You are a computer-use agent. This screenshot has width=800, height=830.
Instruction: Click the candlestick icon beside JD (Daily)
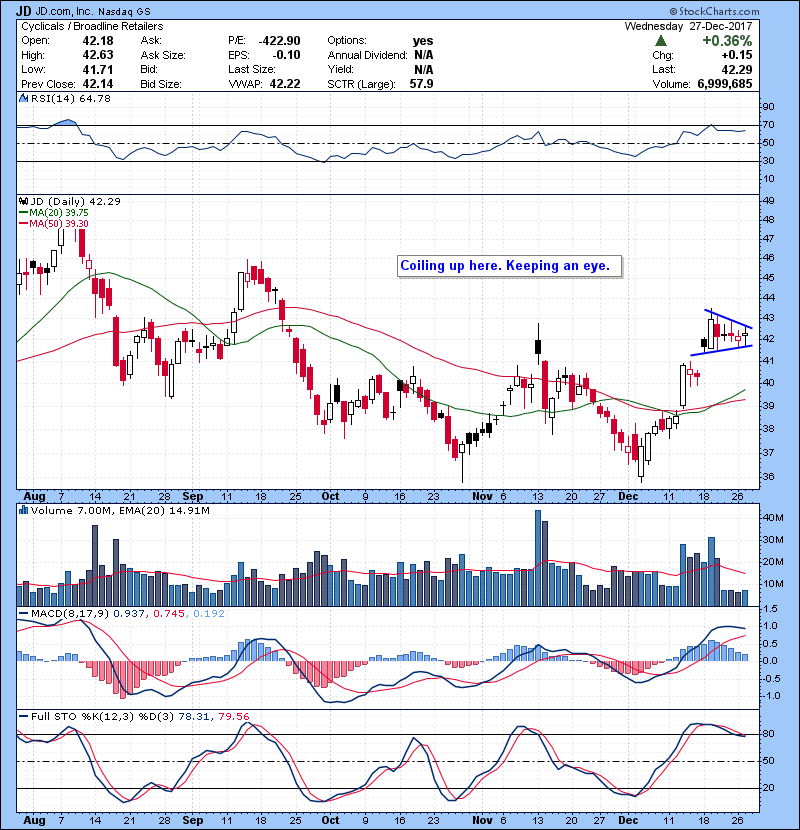click(x=23, y=201)
